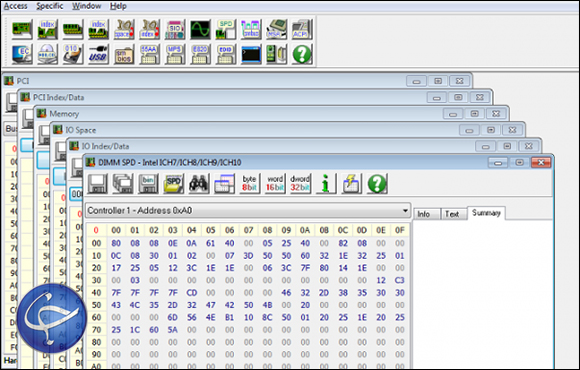This screenshot has width=580, height=370.
Task: Click the Help icon in DIMM SPD toolbar
Action: coord(377,184)
